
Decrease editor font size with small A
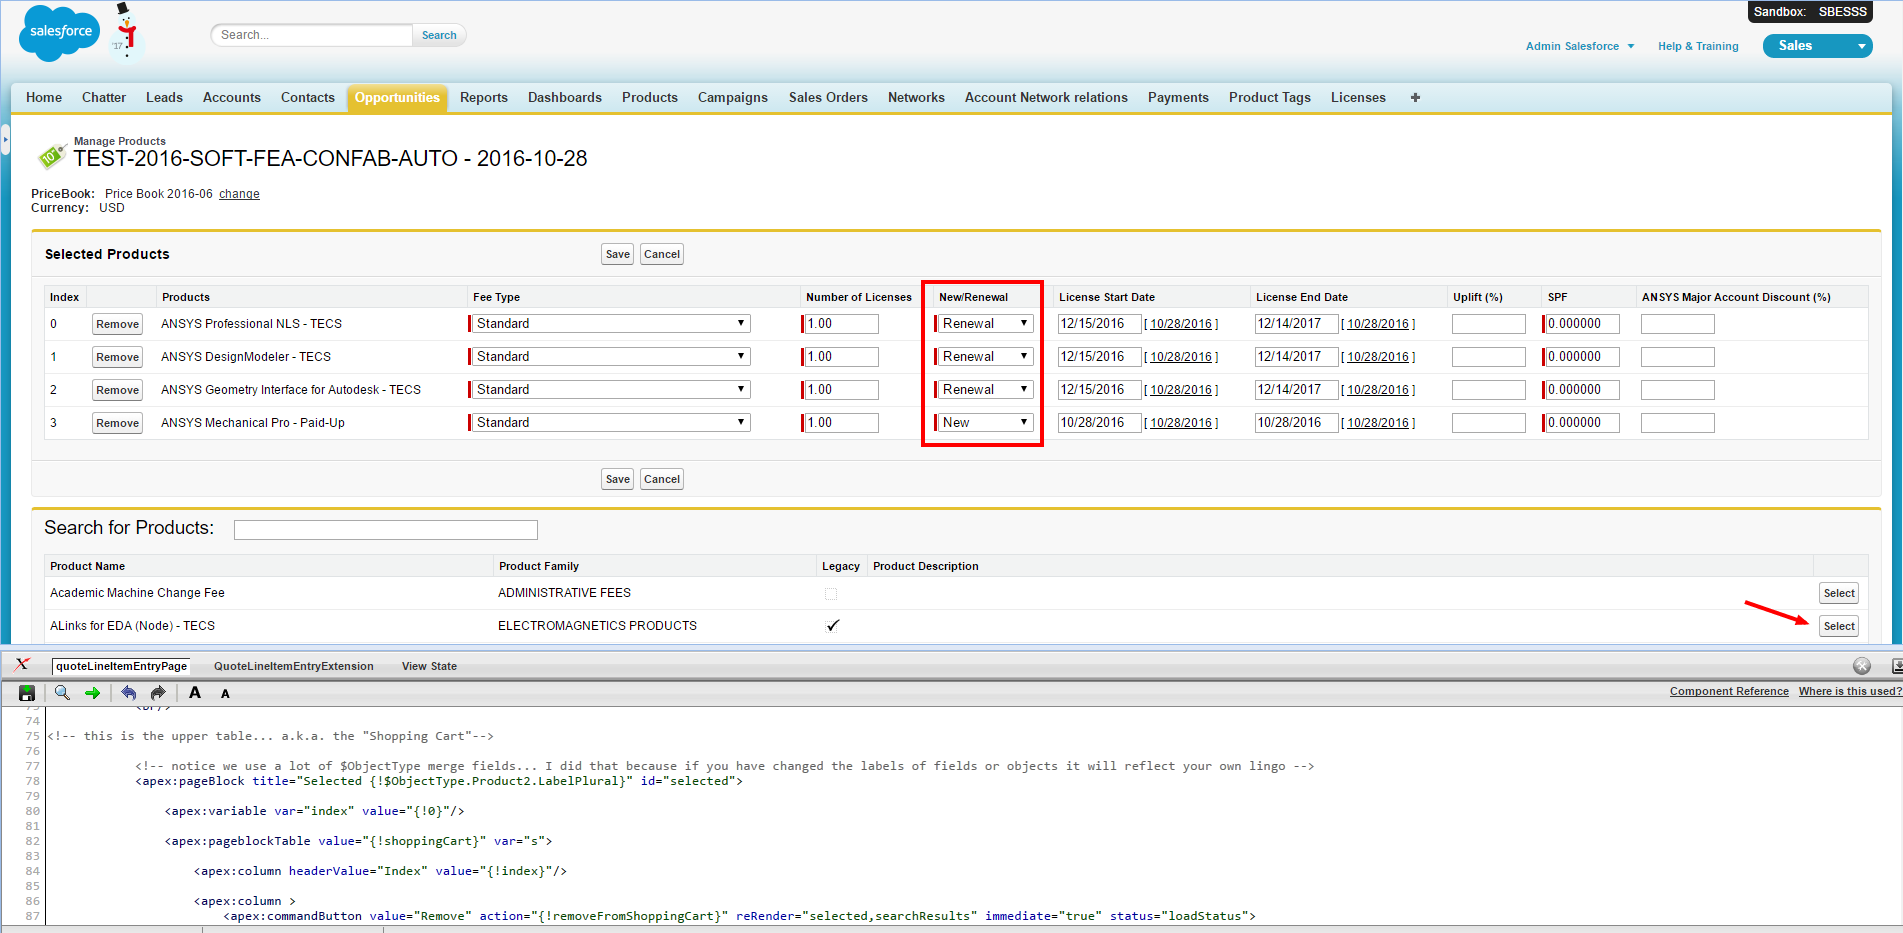click(x=225, y=694)
